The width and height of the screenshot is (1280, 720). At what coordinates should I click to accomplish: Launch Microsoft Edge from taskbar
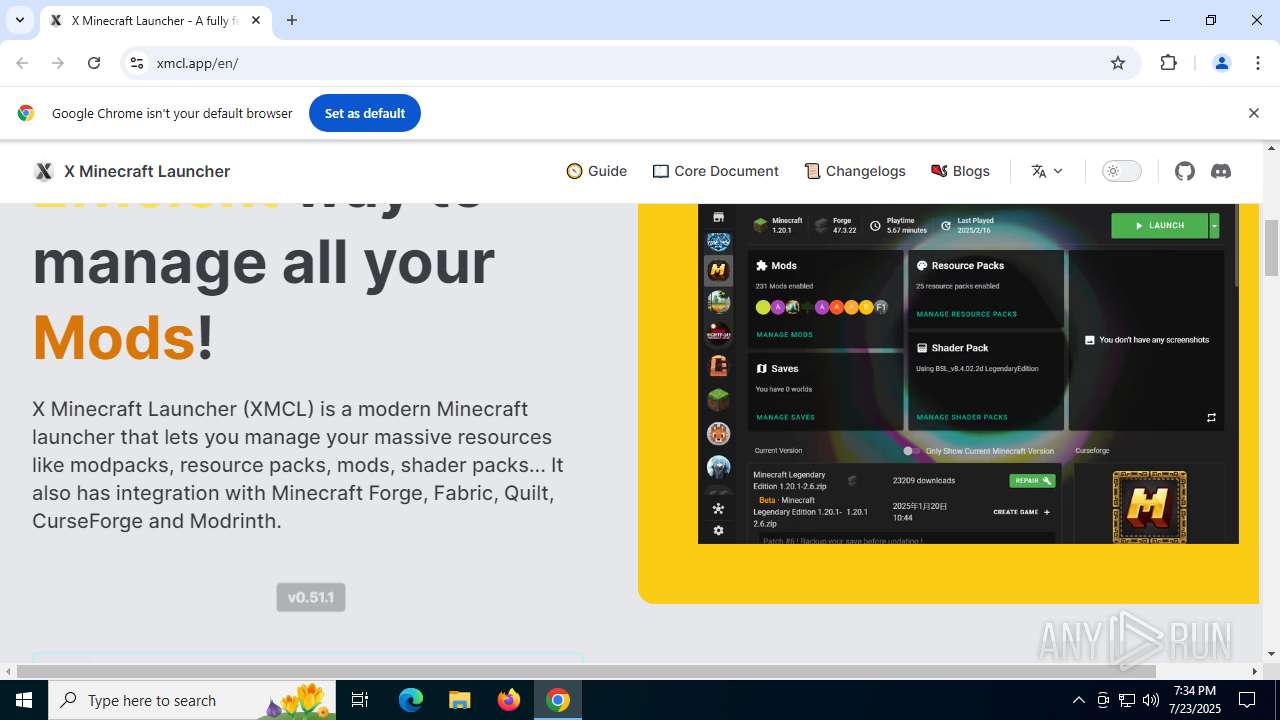411,700
